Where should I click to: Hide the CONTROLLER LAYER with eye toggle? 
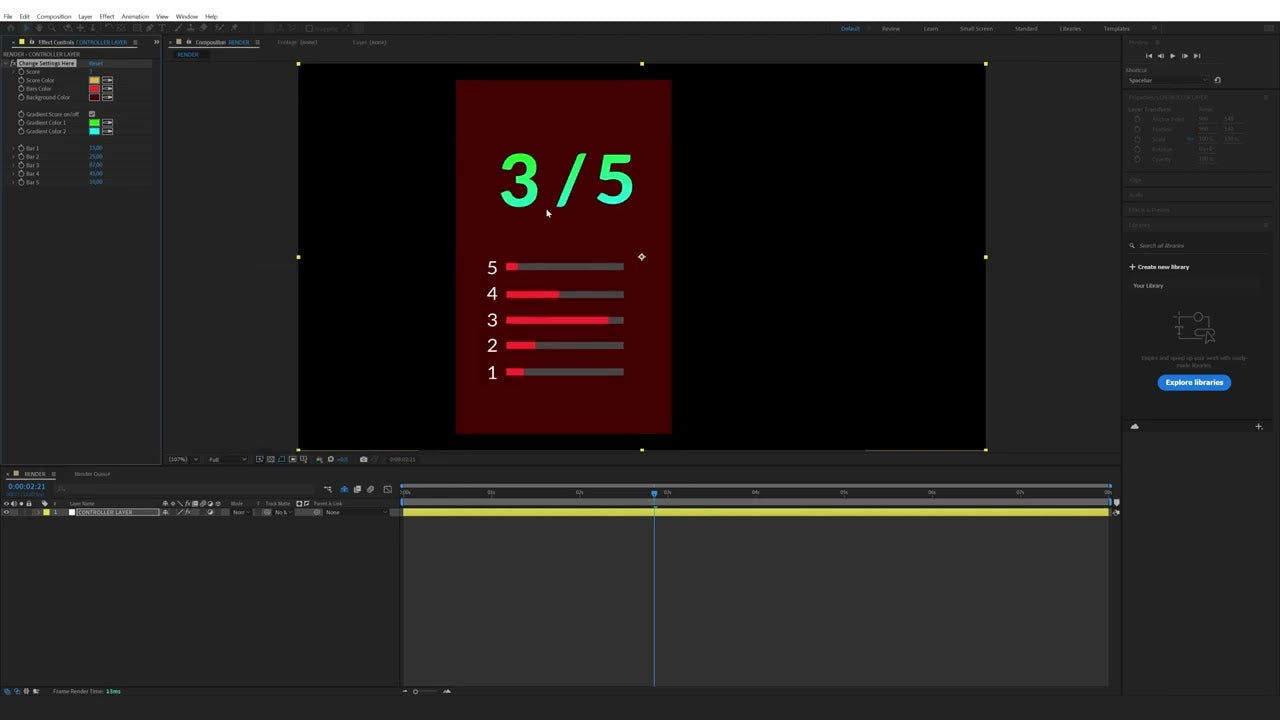pos(6,512)
